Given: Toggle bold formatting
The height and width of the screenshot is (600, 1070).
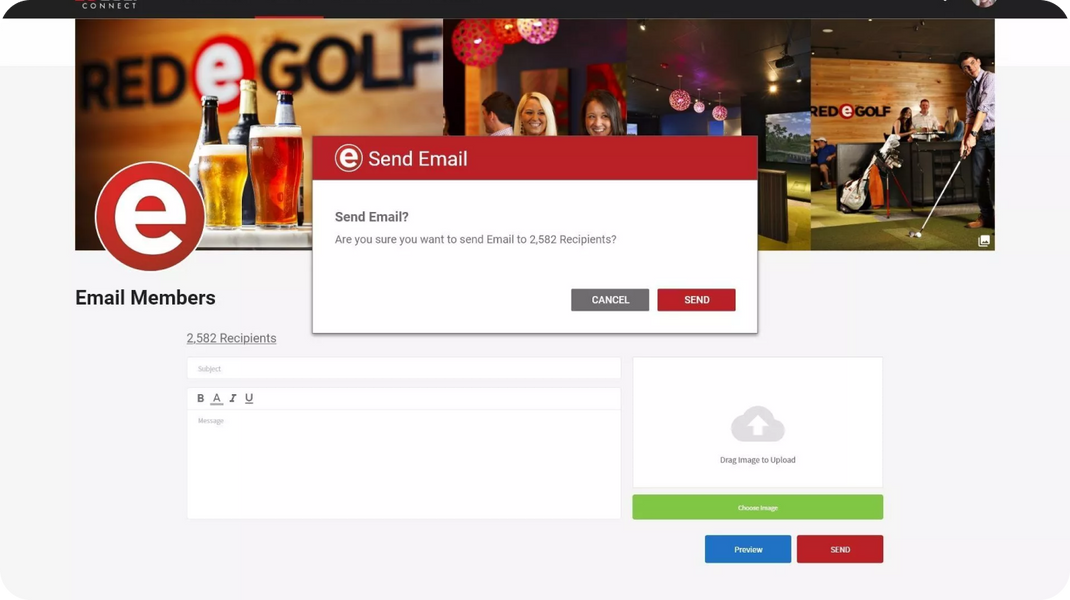Looking at the screenshot, I should coord(200,397).
